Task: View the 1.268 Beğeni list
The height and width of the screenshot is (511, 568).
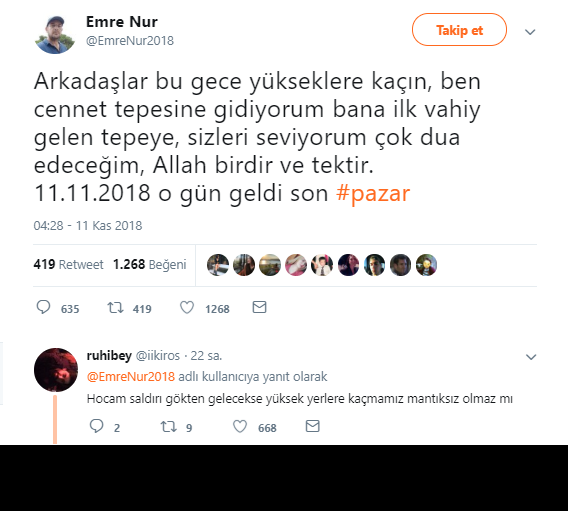Action: click(x=150, y=265)
